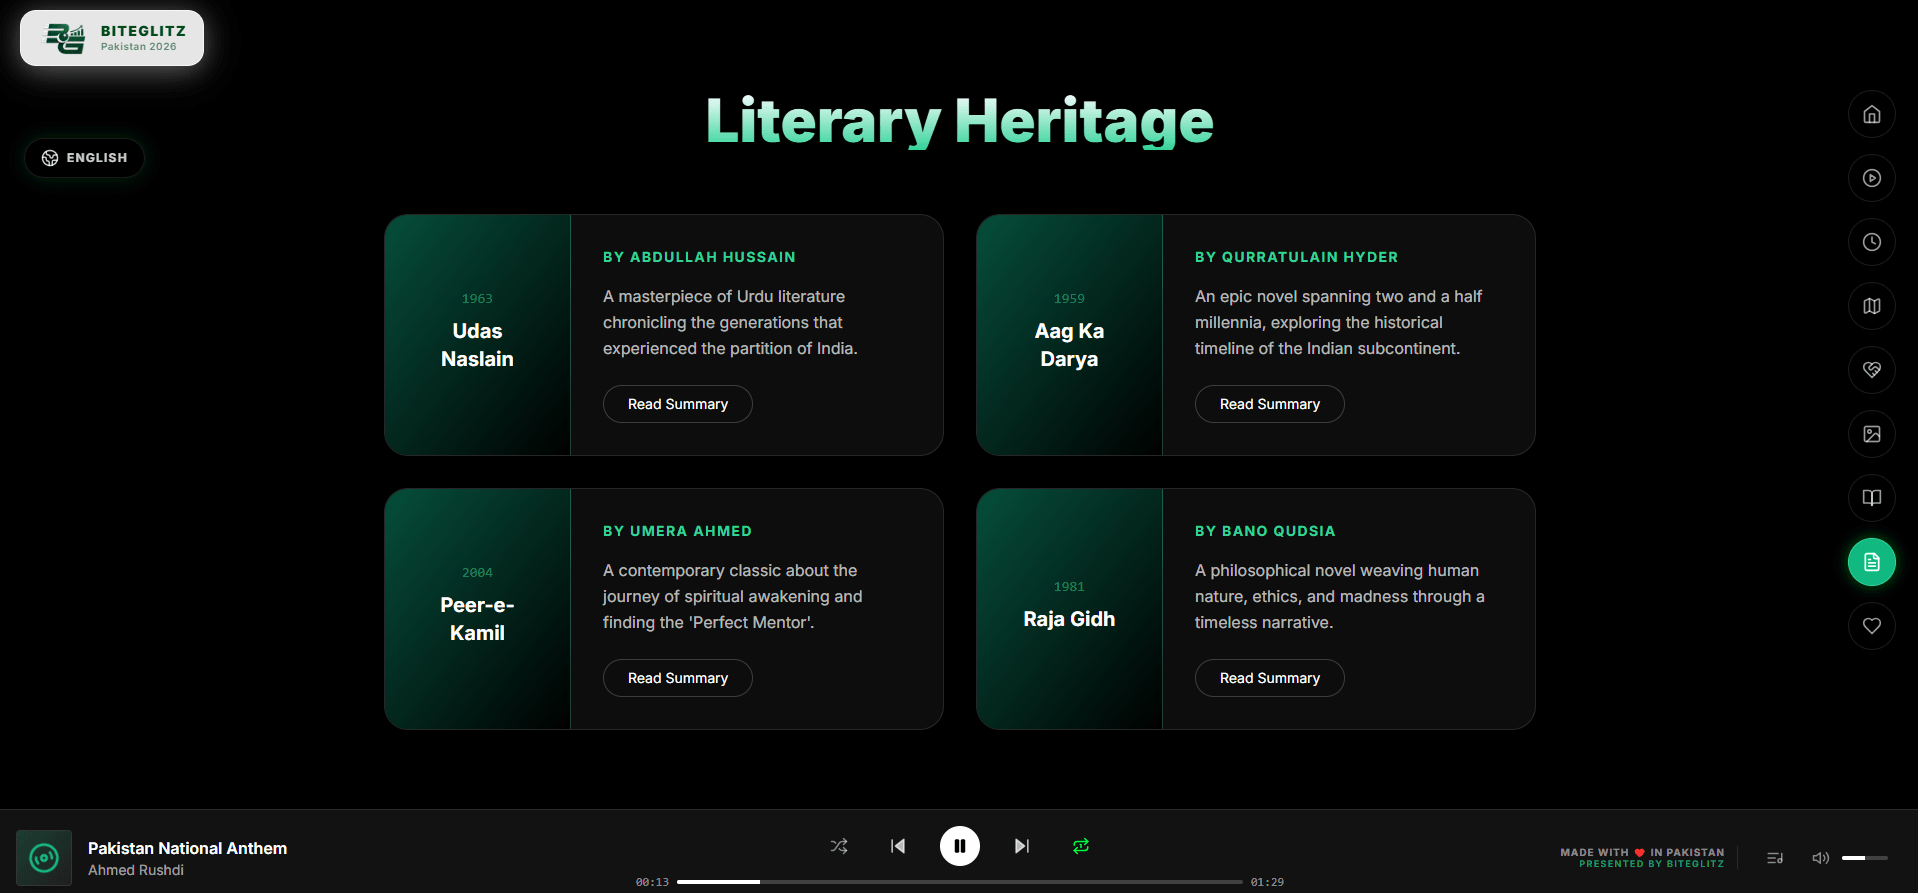Viewport: 1918px width, 893px height.
Task: Mute using the speaker volume icon
Action: pyautogui.click(x=1820, y=858)
